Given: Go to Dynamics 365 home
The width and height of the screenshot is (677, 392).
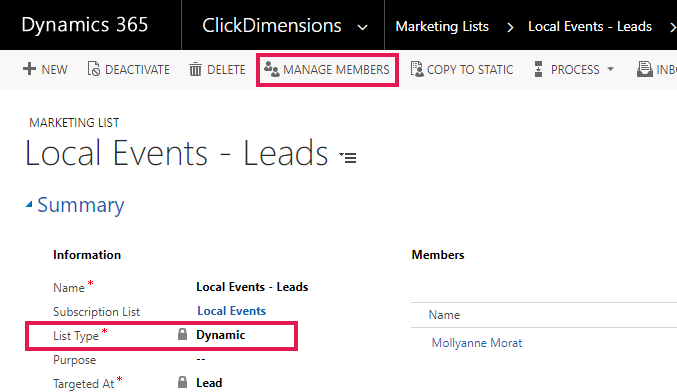Looking at the screenshot, I should 85,25.
